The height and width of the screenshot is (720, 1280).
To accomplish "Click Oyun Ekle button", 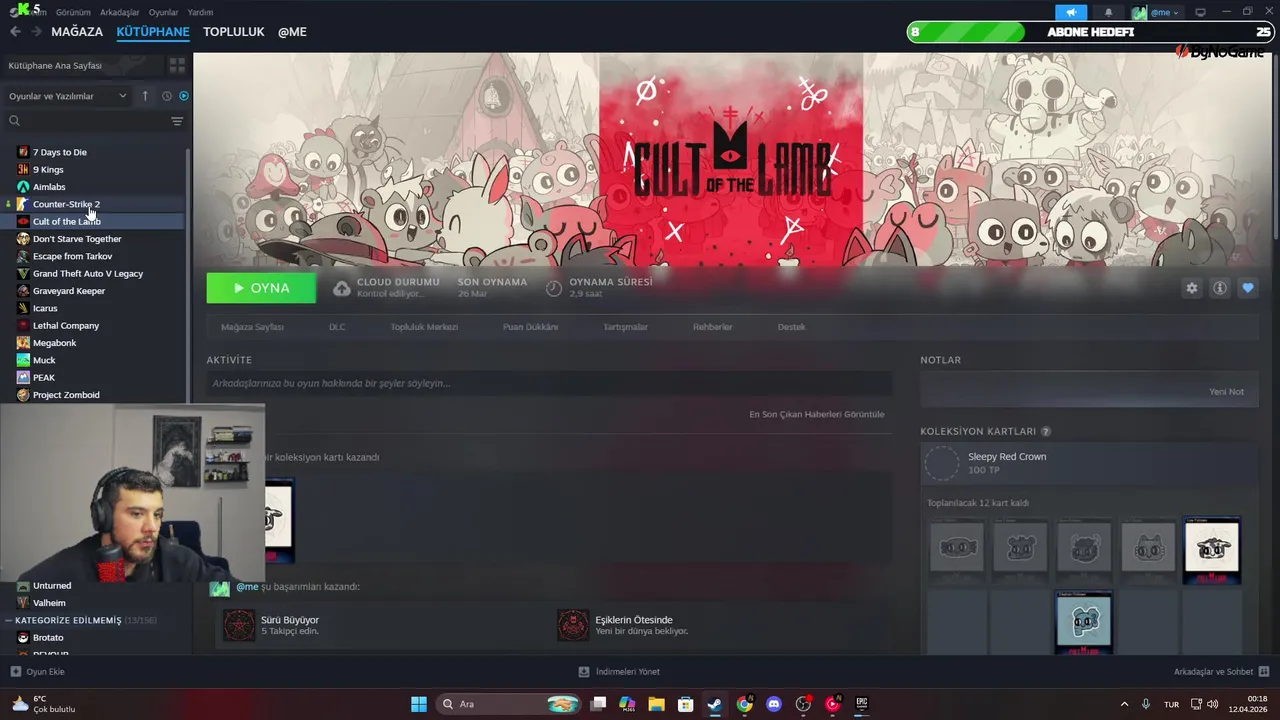I will [x=38, y=672].
